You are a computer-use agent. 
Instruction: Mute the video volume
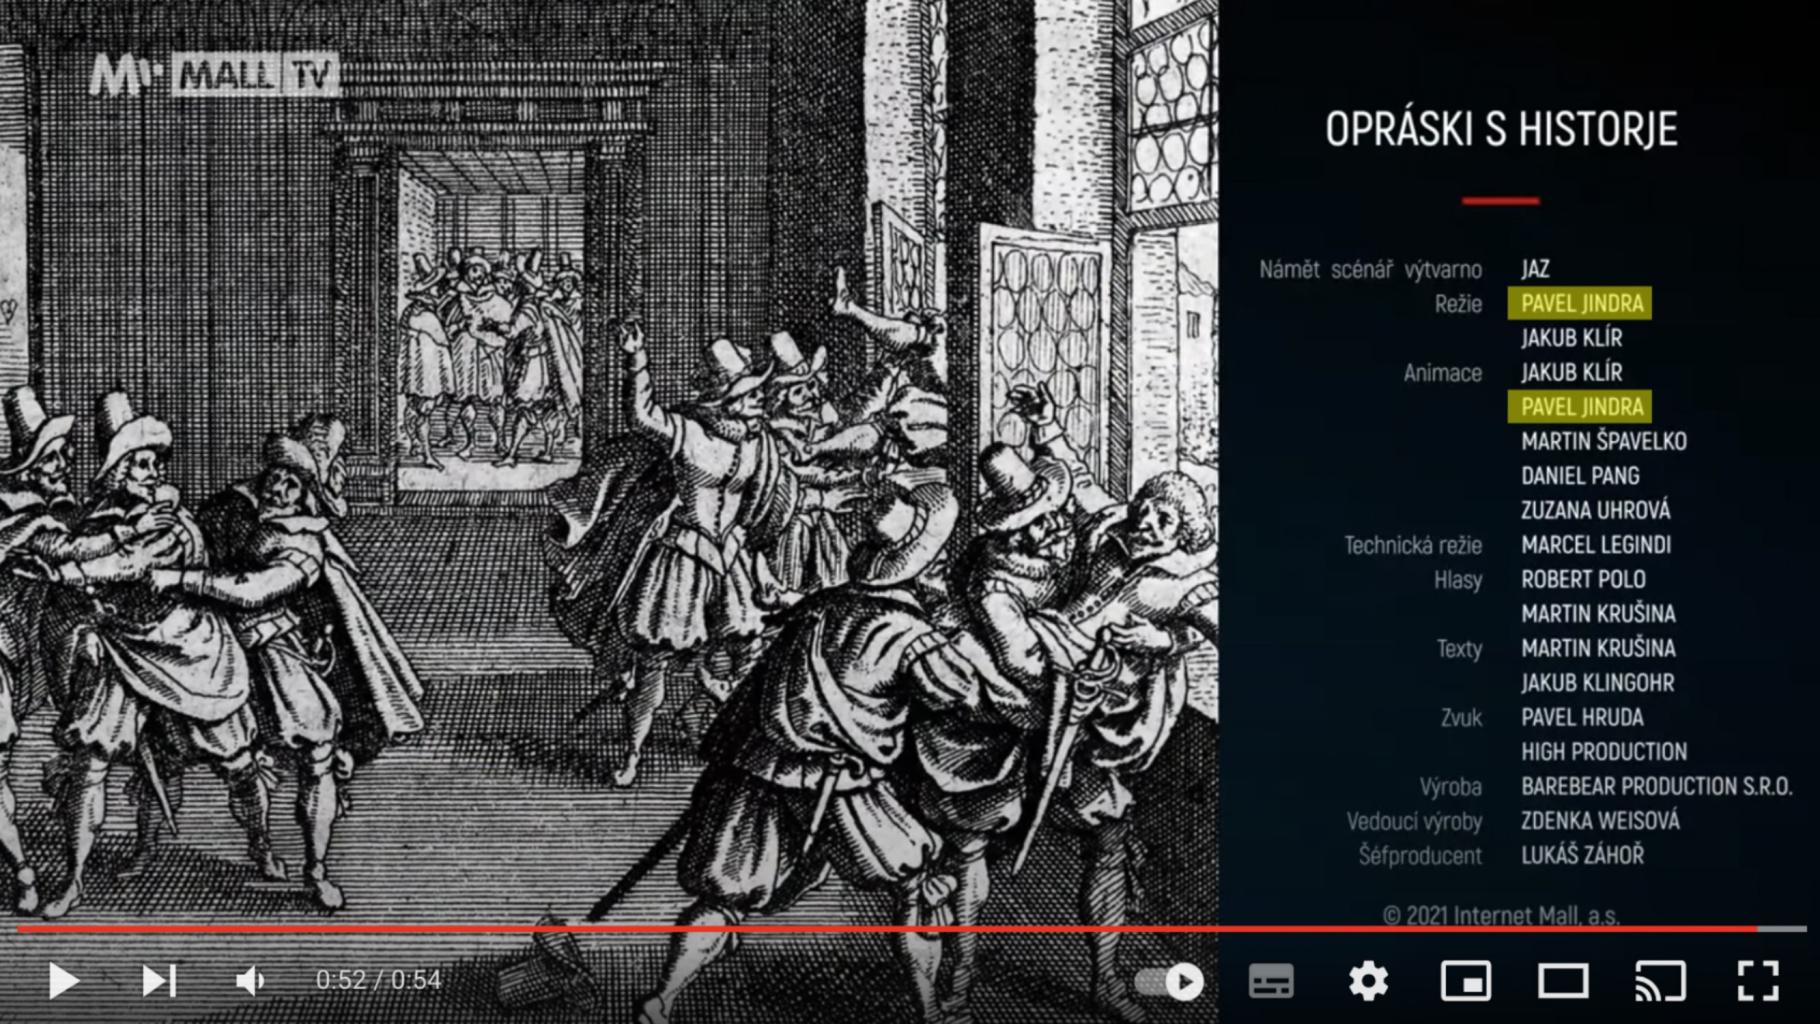(250, 981)
